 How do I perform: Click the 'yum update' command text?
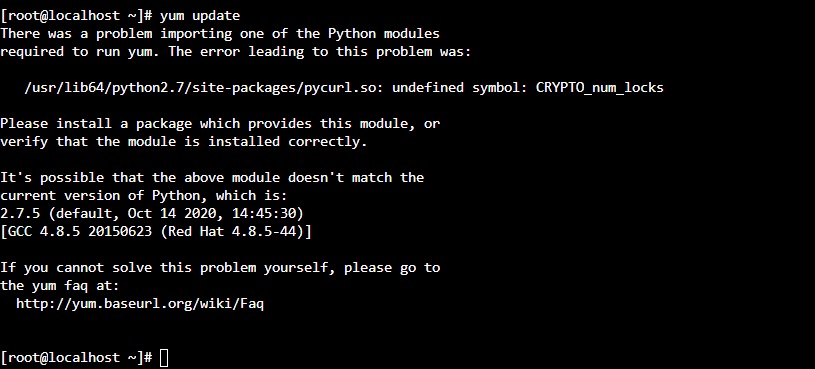pyautogui.click(x=200, y=16)
